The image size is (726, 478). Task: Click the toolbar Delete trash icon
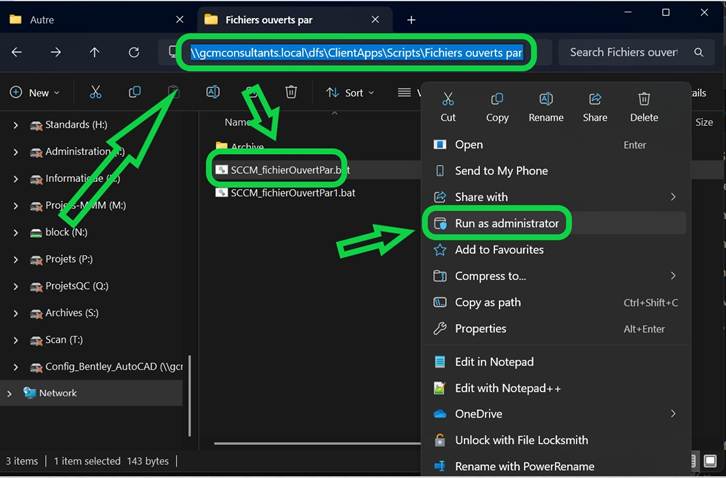click(291, 92)
